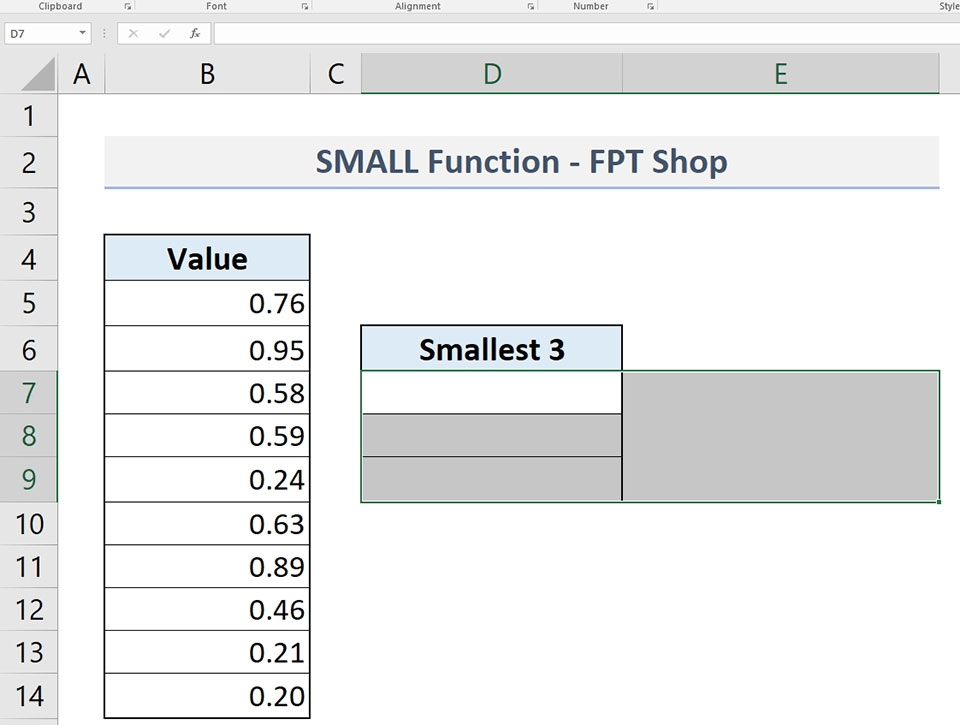Select row 10 header

tap(28, 524)
